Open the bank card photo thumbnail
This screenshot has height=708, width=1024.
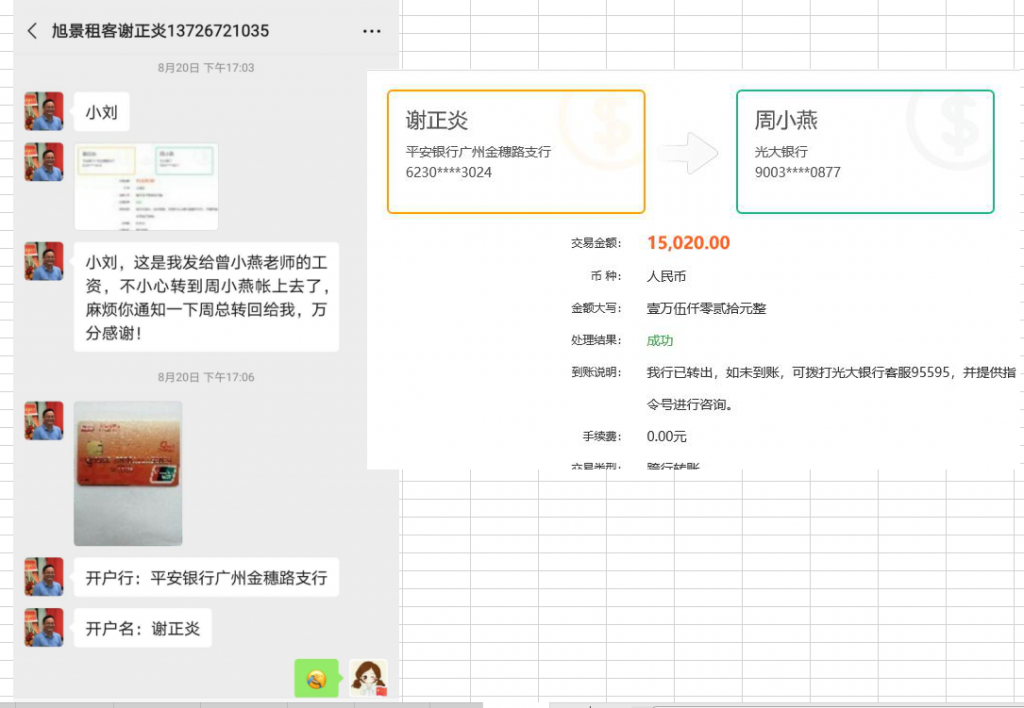128,474
